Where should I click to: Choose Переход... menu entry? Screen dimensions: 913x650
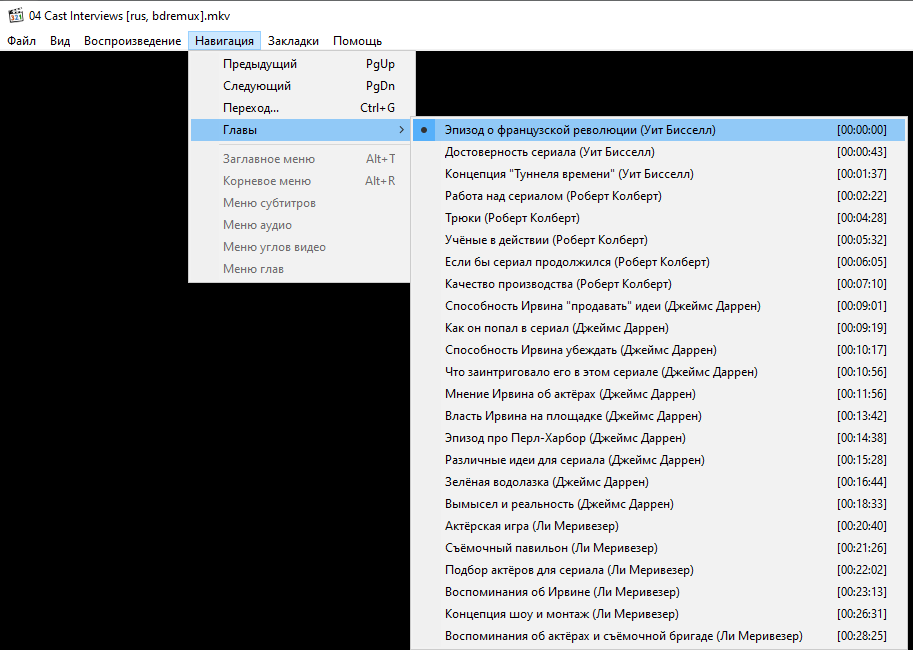pos(302,108)
